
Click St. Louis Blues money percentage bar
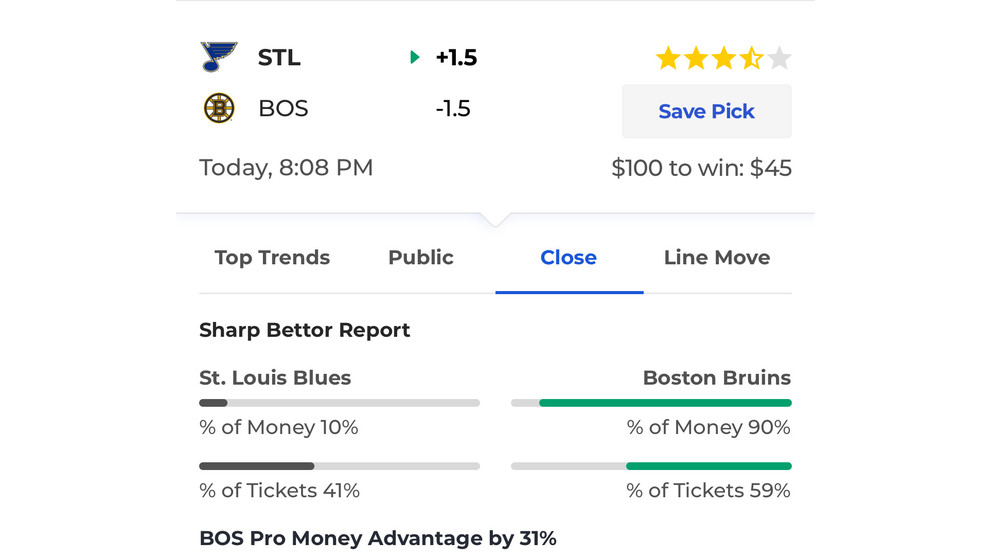tap(339, 403)
